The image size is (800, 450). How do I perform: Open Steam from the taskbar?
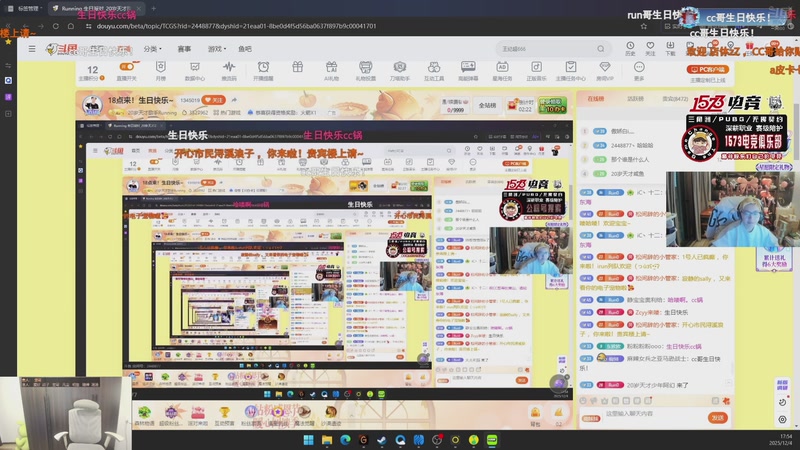tap(382, 440)
